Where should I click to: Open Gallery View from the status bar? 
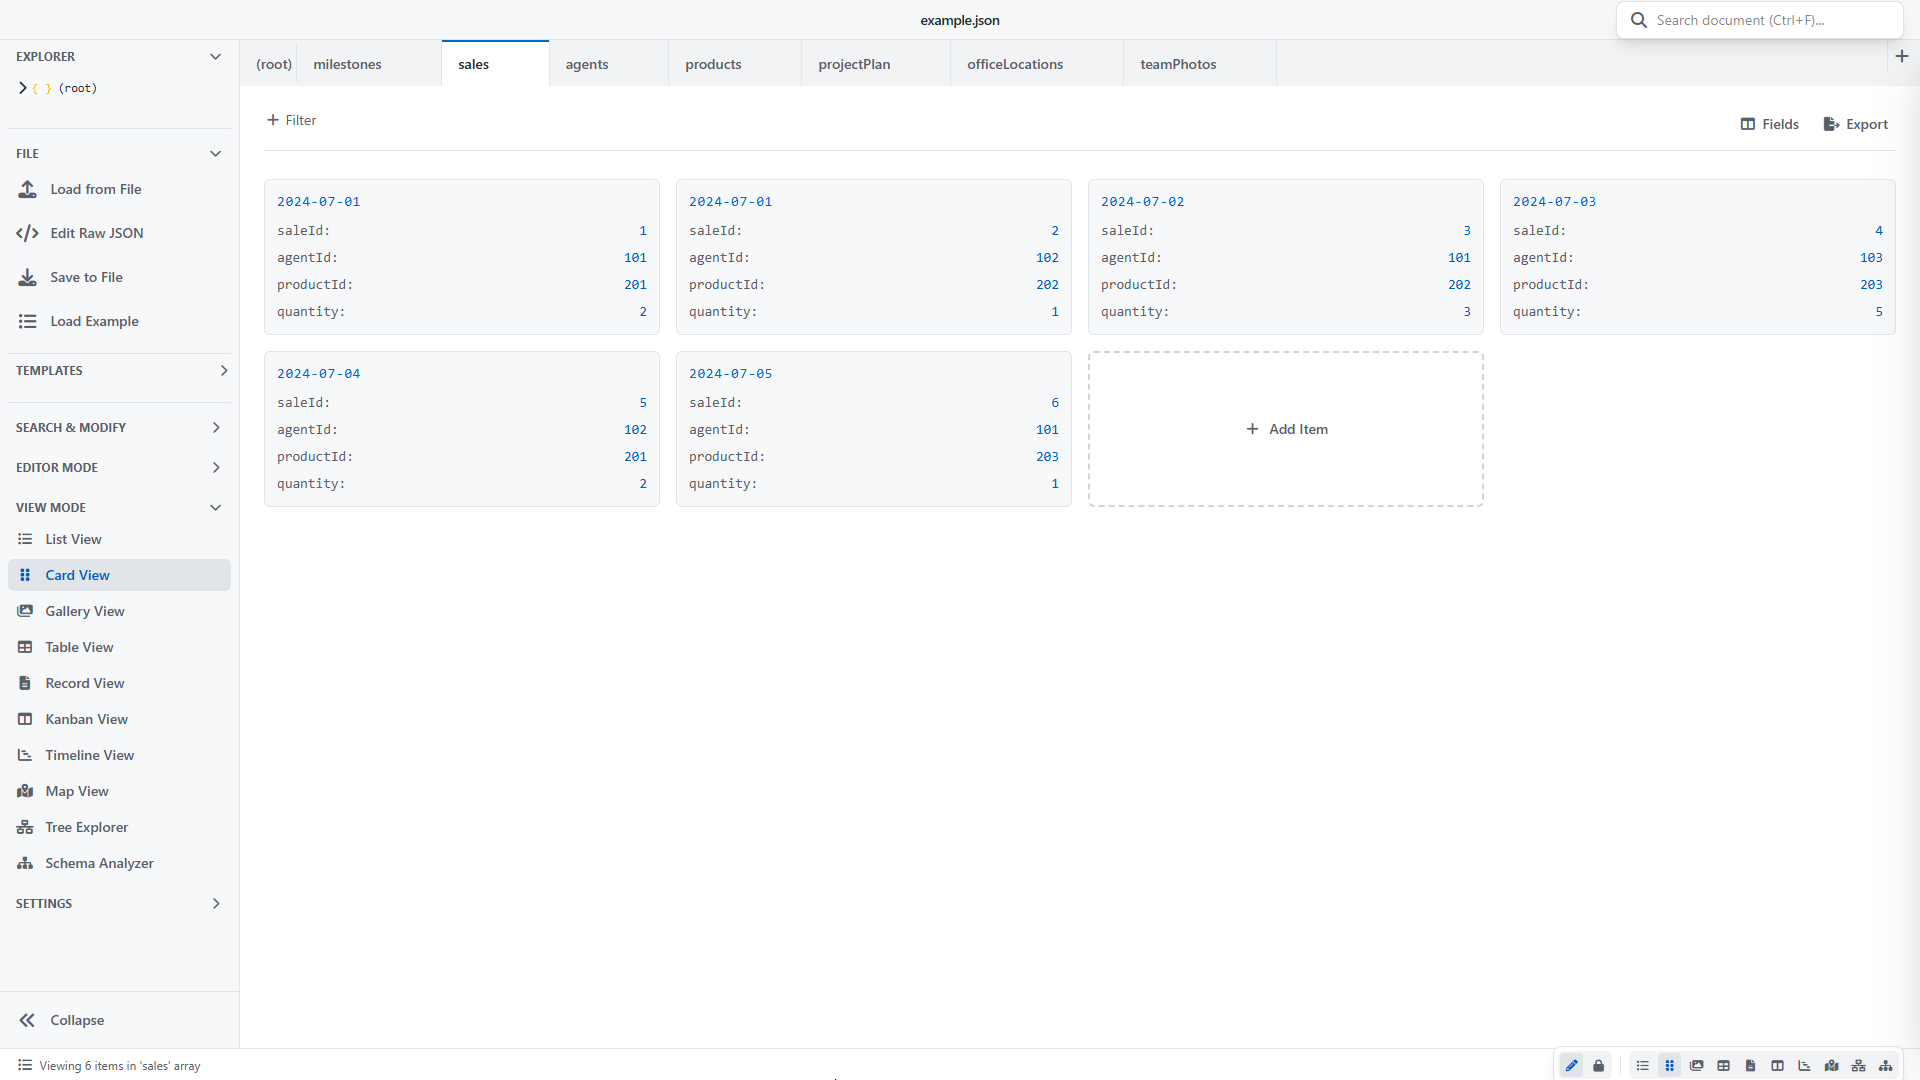pyautogui.click(x=1697, y=1065)
